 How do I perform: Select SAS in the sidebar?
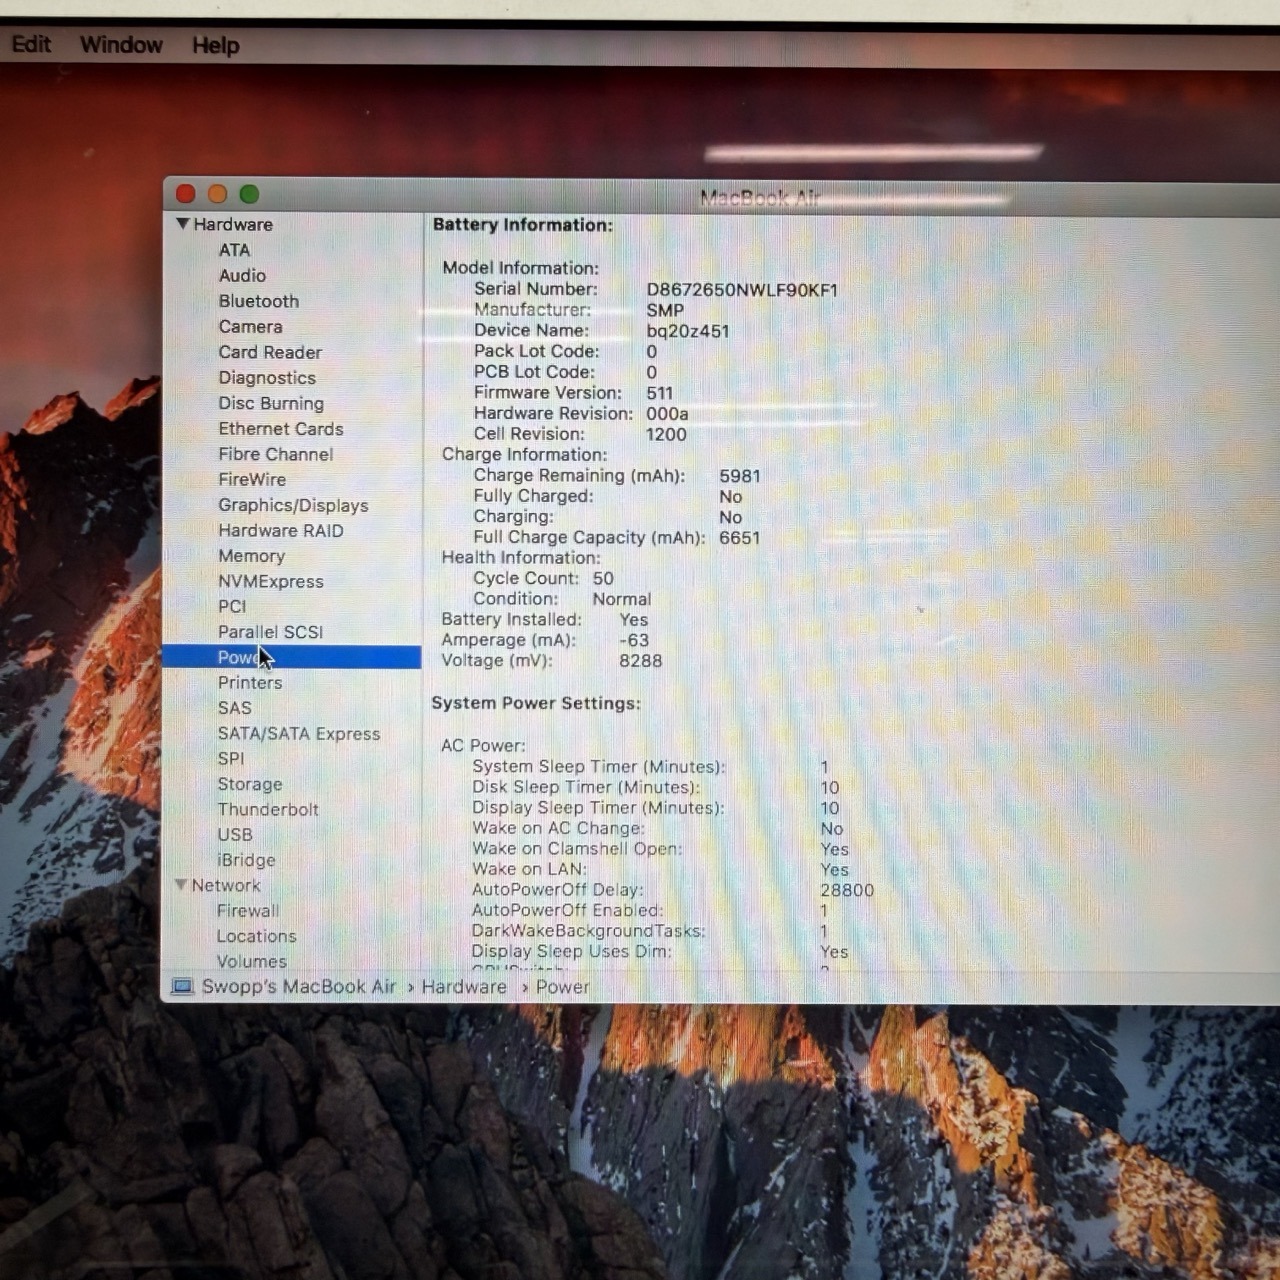tap(234, 708)
